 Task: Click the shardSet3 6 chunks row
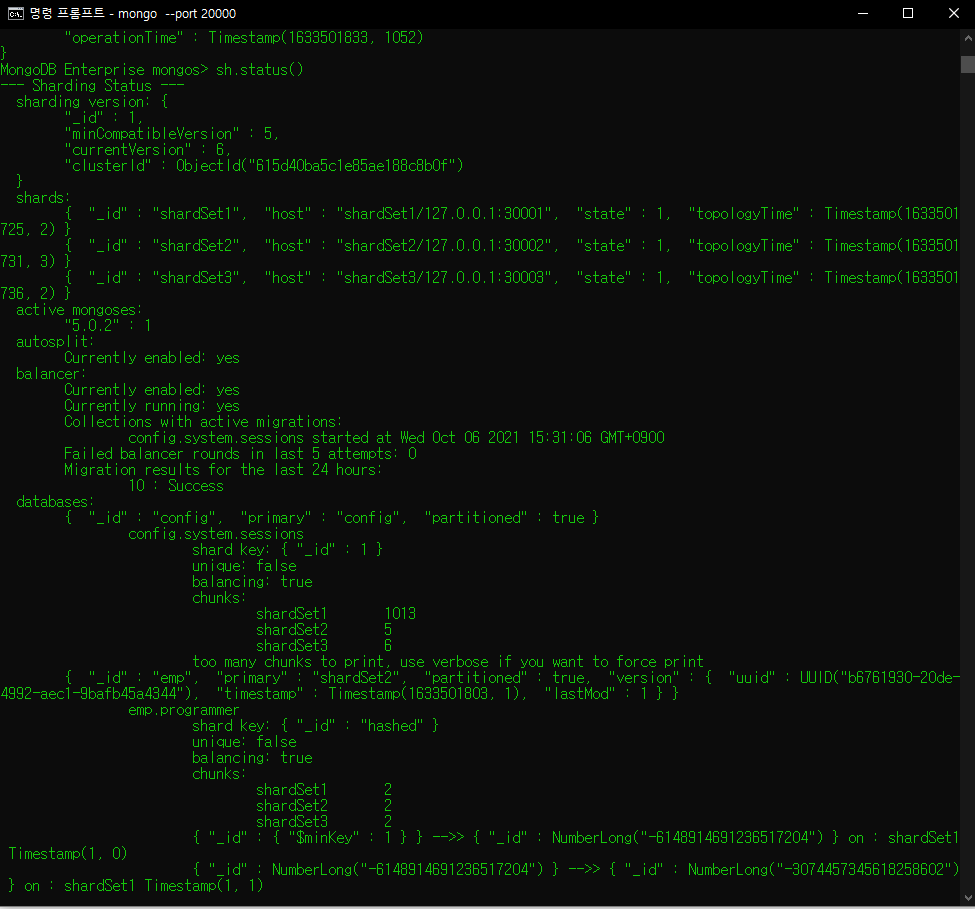(x=324, y=646)
